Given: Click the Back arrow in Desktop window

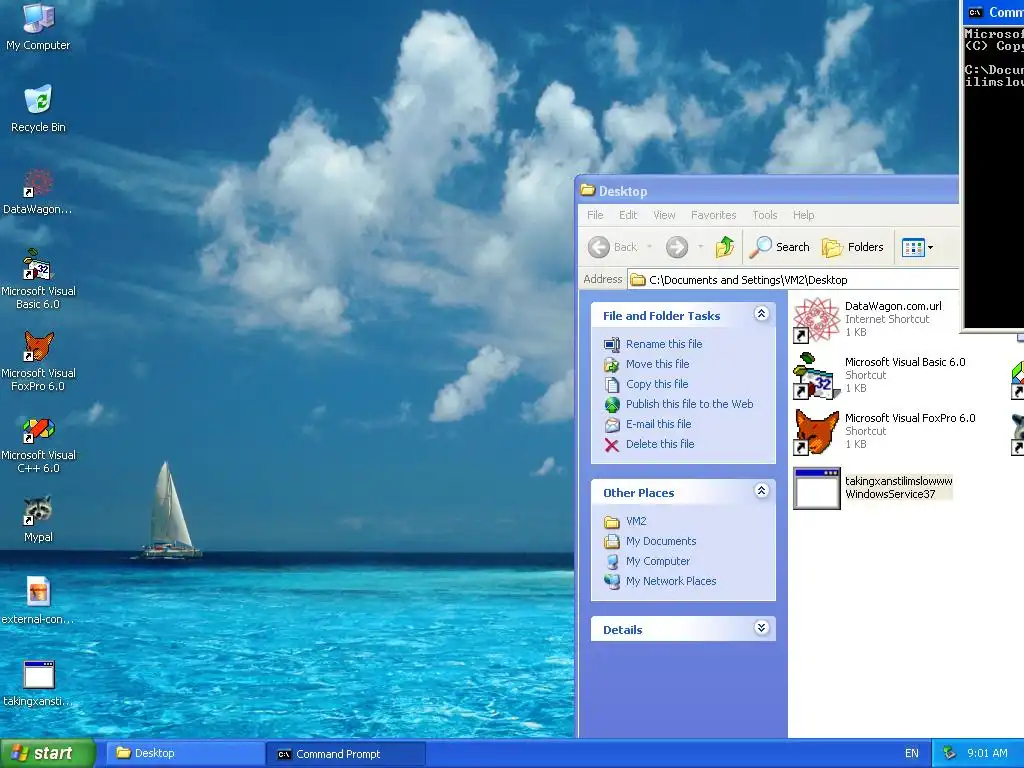Looking at the screenshot, I should [x=613, y=247].
